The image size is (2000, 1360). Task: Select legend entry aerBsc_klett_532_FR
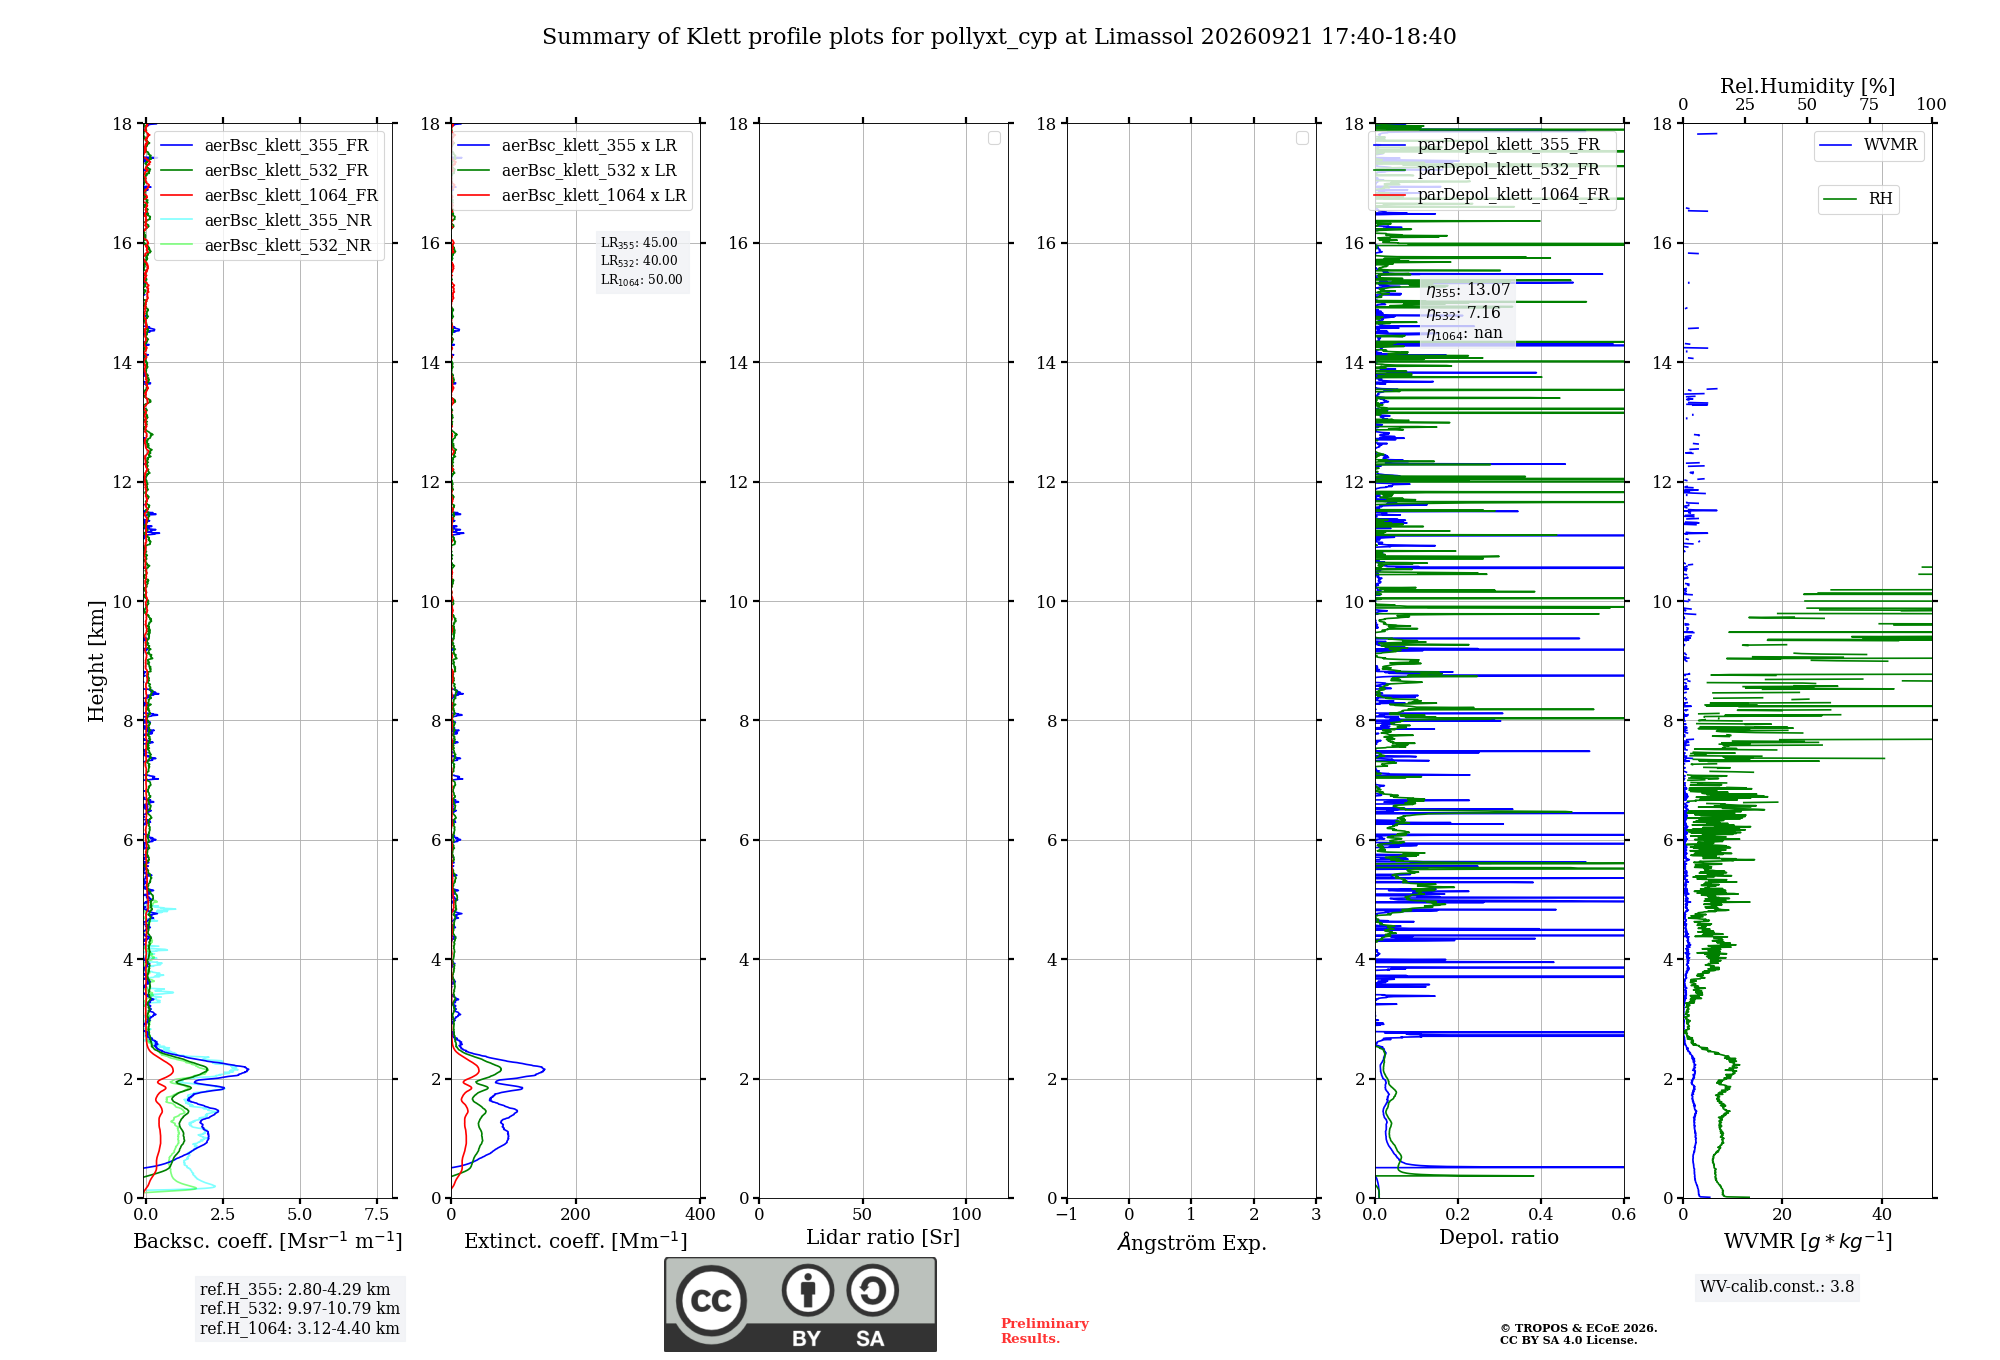tap(266, 170)
